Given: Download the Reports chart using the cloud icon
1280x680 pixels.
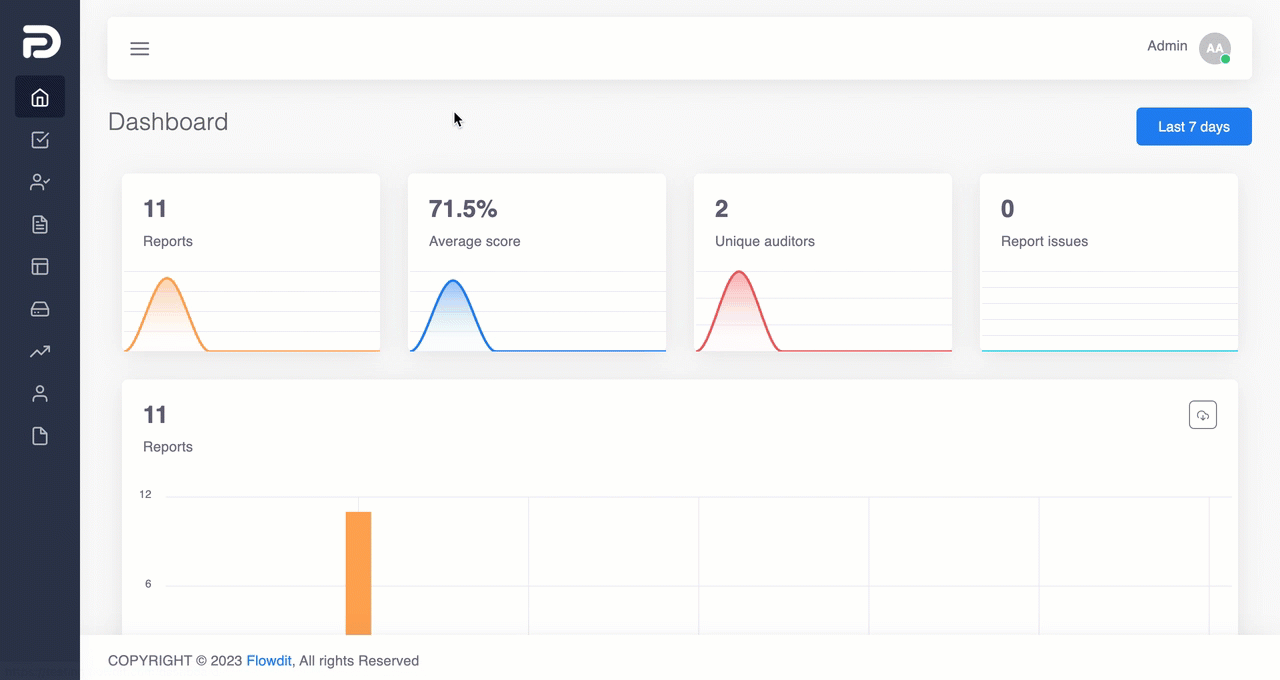Looking at the screenshot, I should click(x=1203, y=415).
